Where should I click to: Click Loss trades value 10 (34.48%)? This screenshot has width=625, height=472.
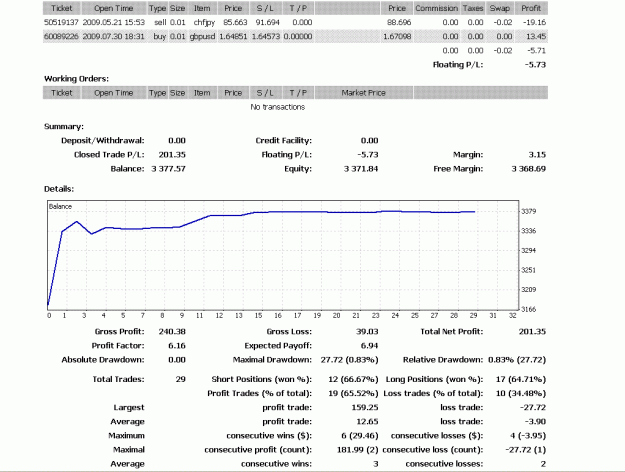click(x=521, y=393)
